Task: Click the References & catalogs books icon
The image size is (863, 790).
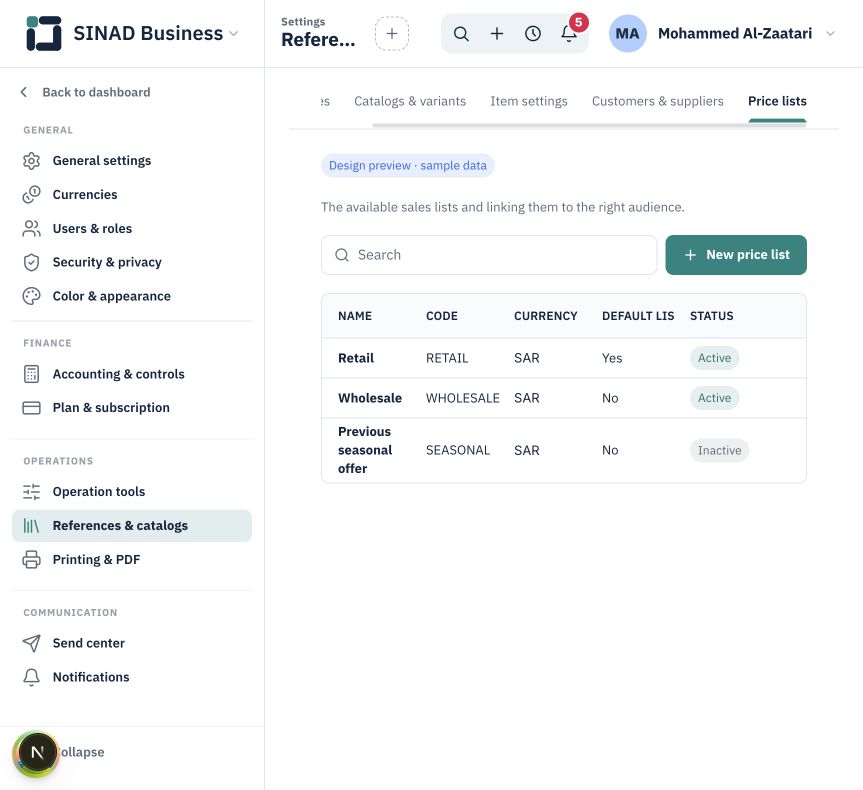Action: point(31,526)
